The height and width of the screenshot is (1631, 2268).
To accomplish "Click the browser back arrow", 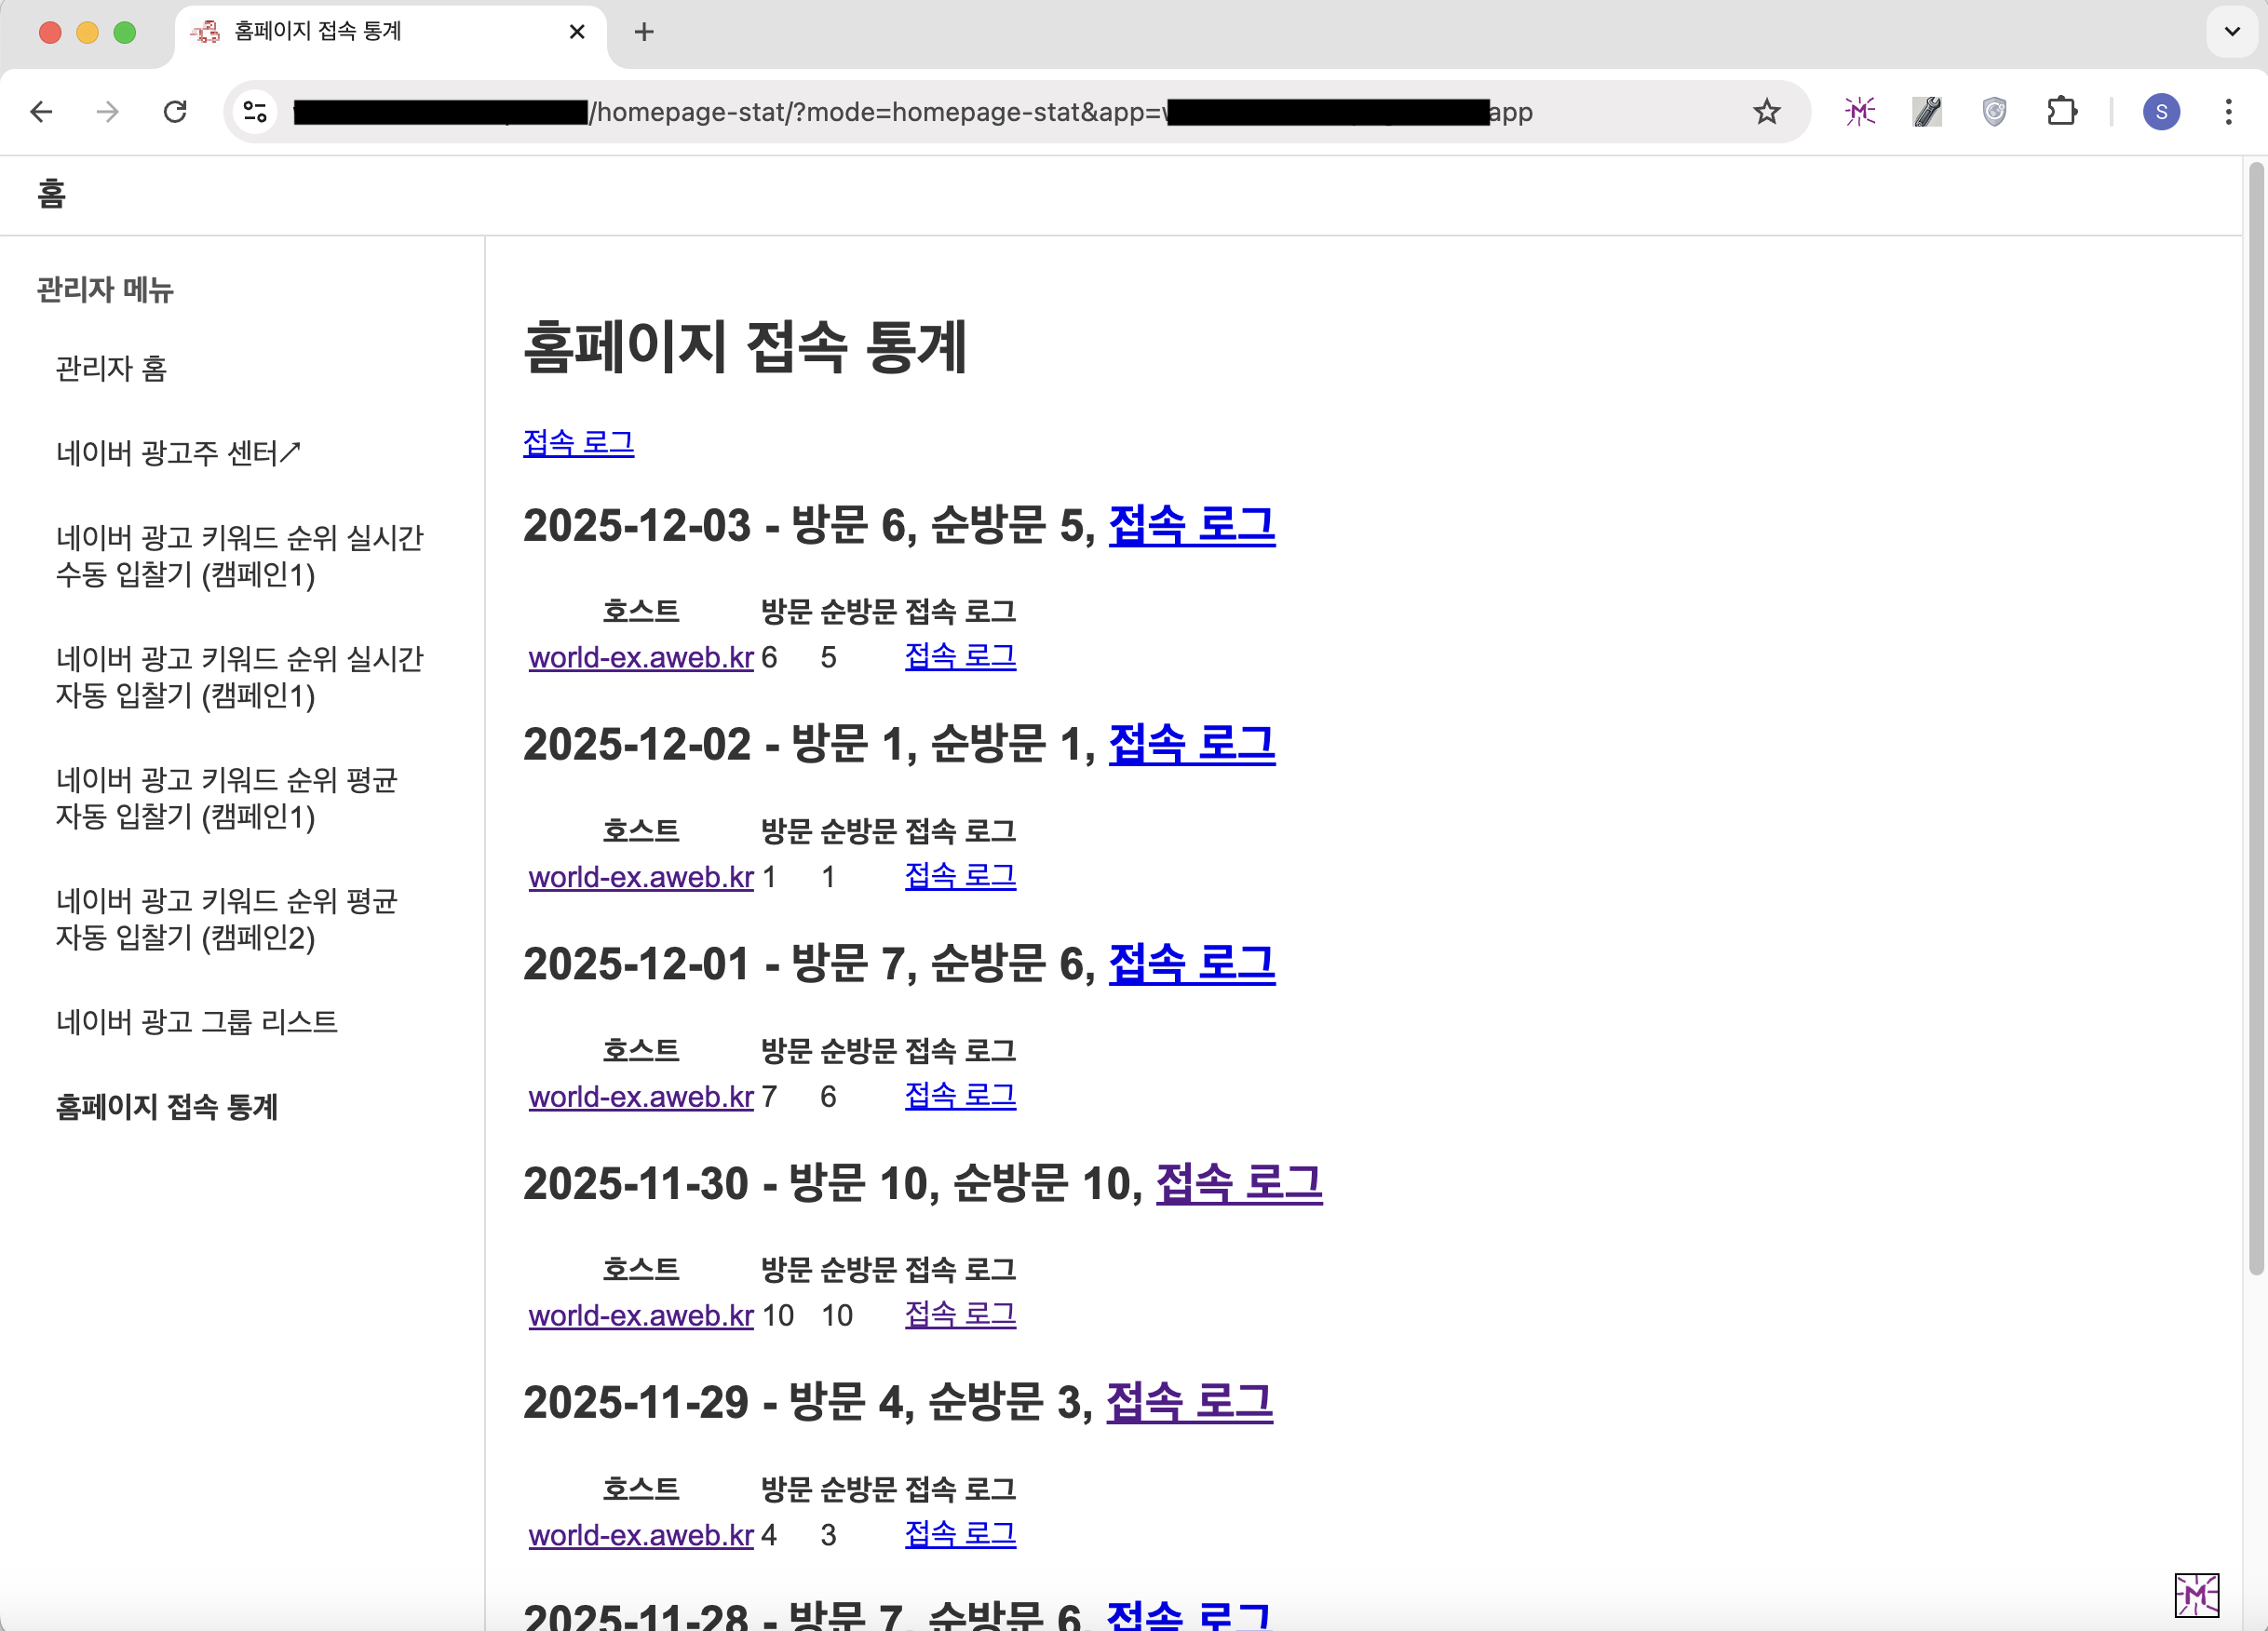I will coord(41,112).
